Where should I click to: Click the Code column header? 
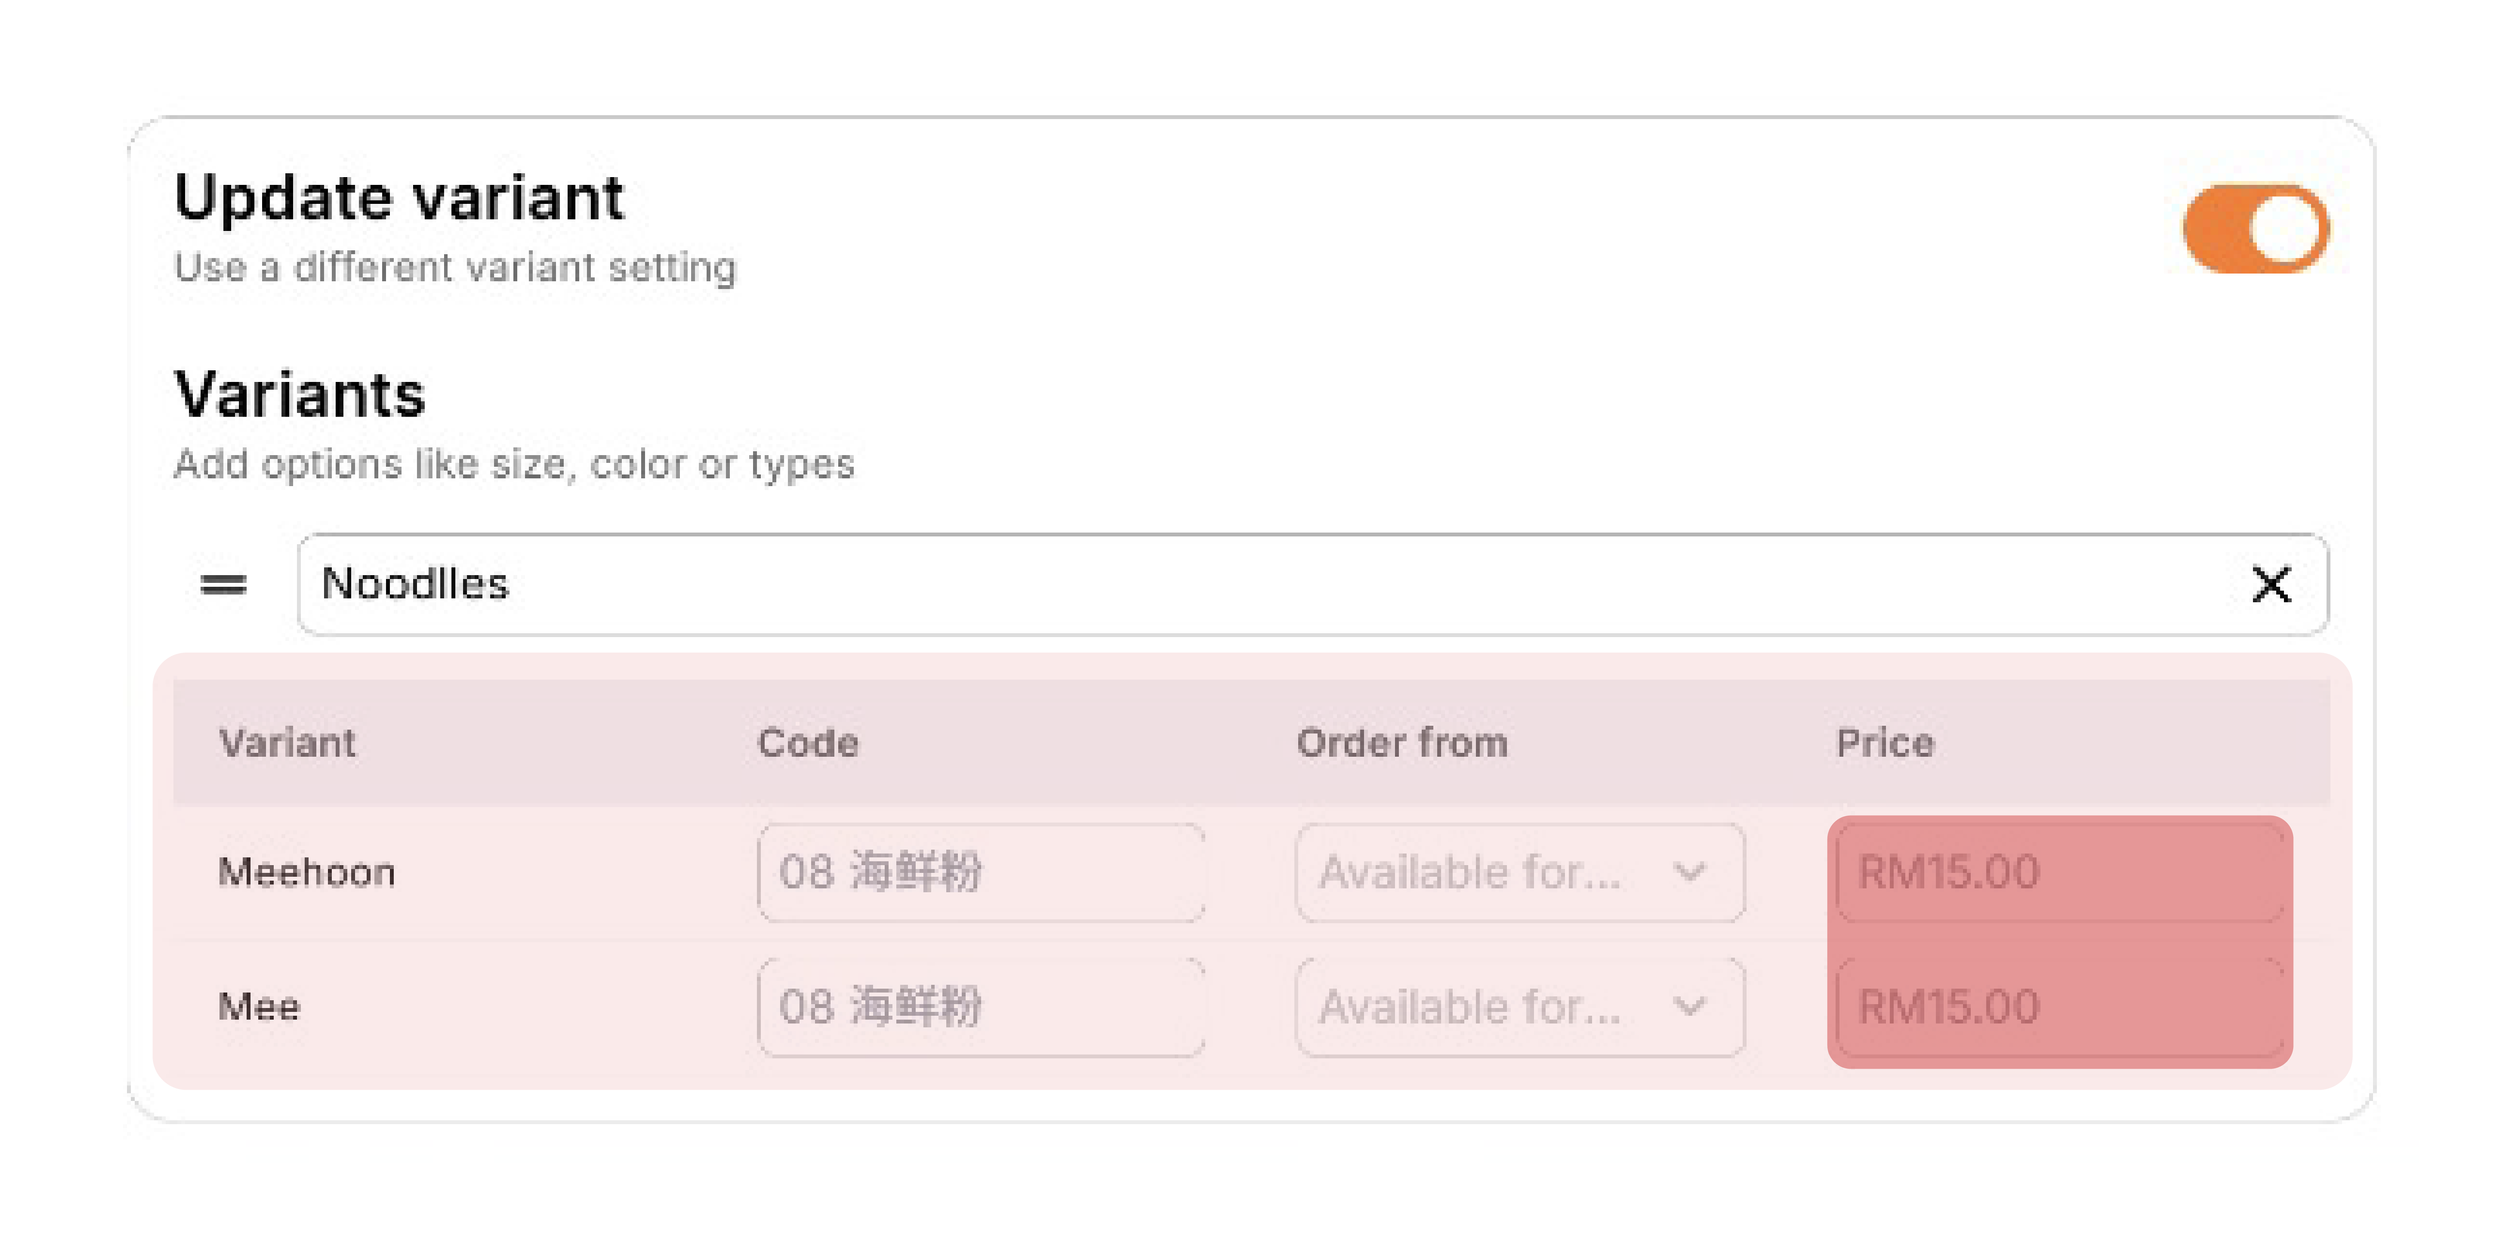pyautogui.click(x=807, y=743)
